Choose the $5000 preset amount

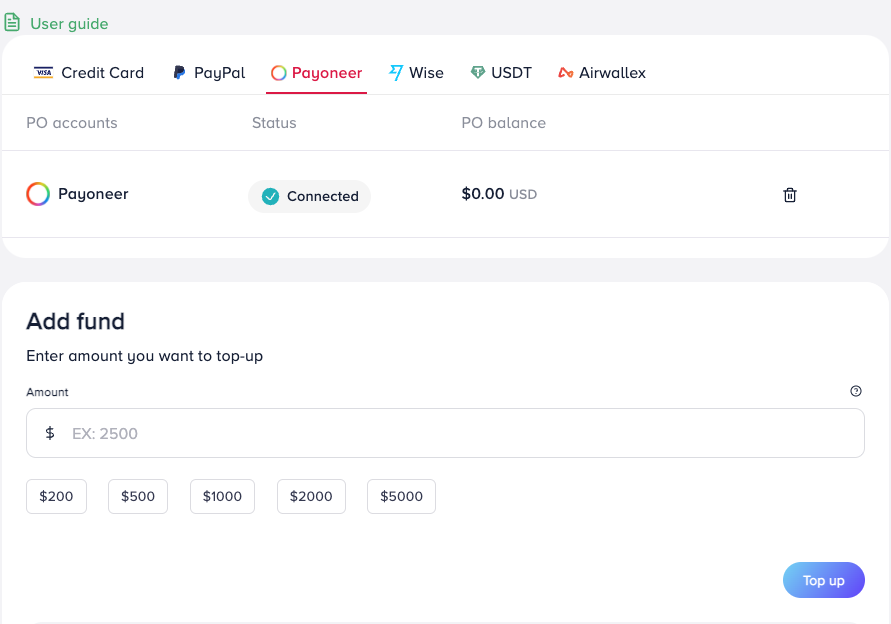[401, 496]
